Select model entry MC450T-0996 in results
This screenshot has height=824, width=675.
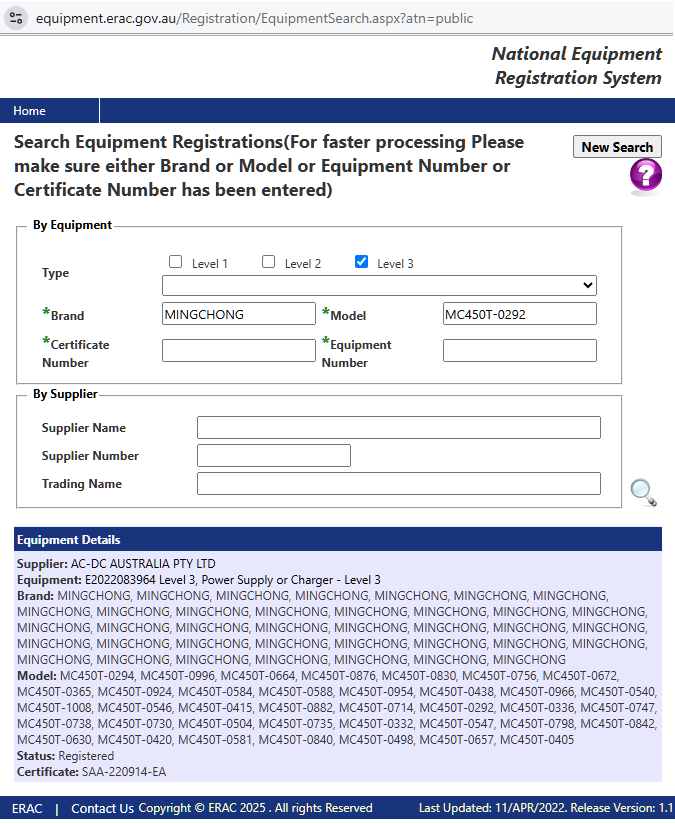point(178,675)
